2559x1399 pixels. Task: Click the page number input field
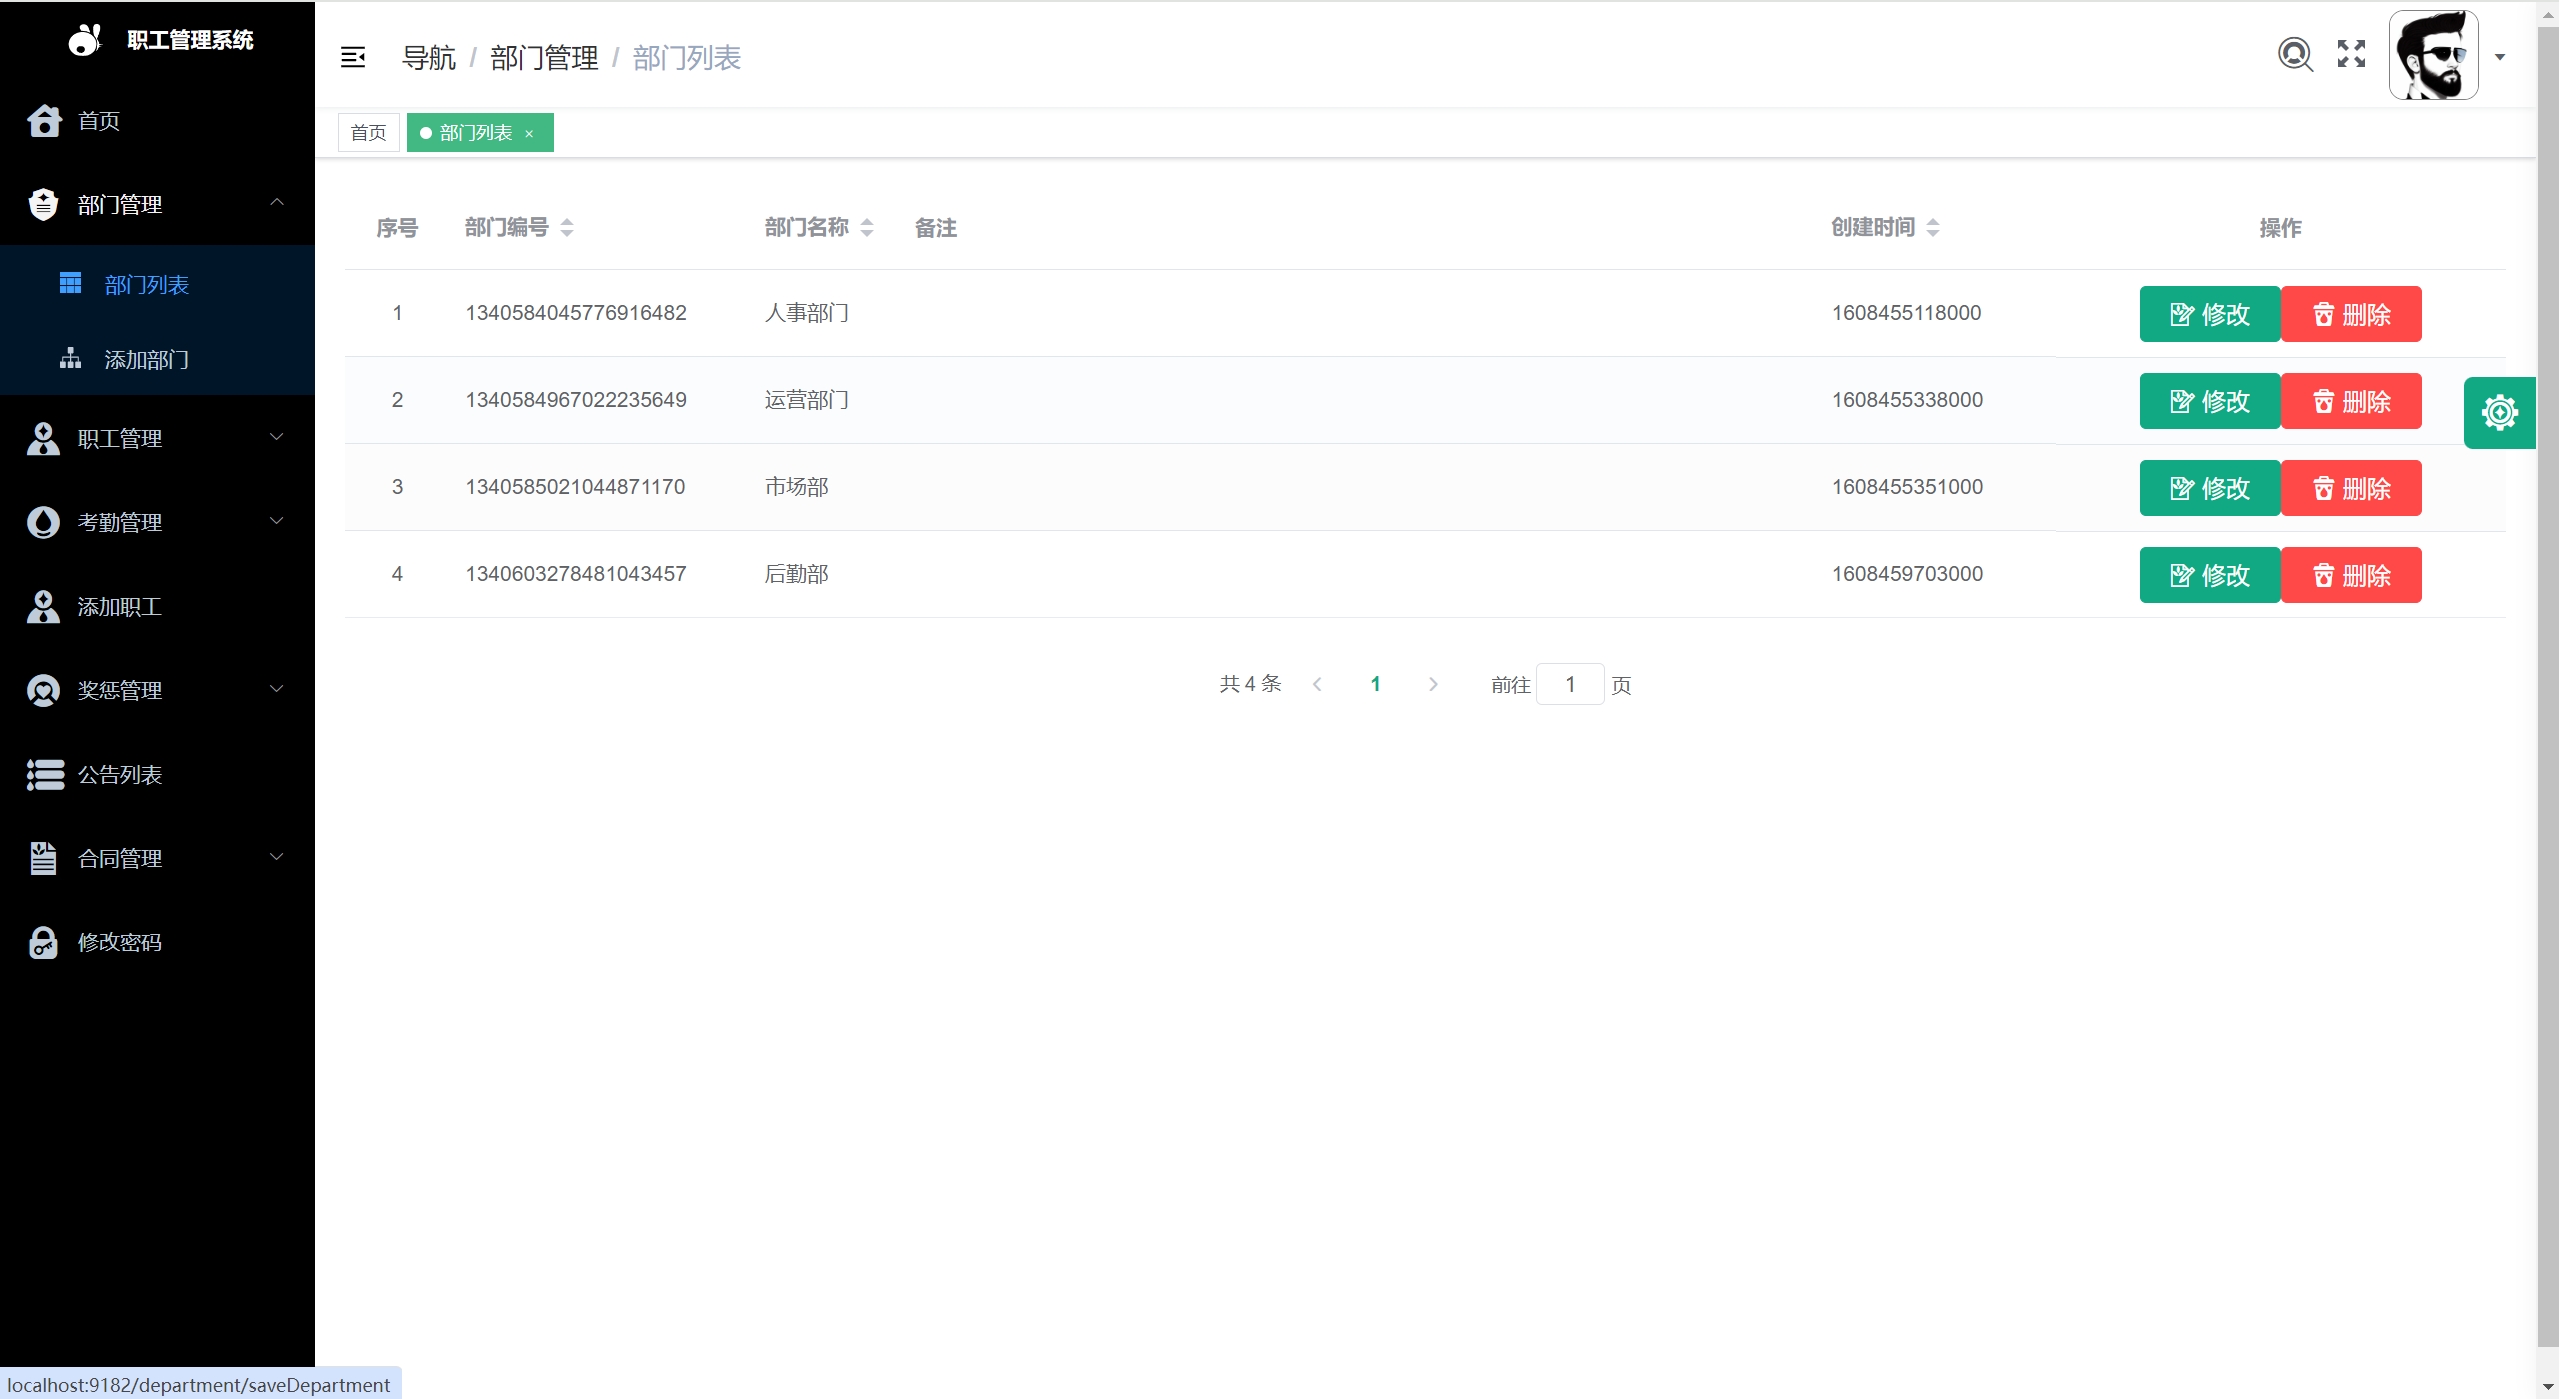point(1569,684)
